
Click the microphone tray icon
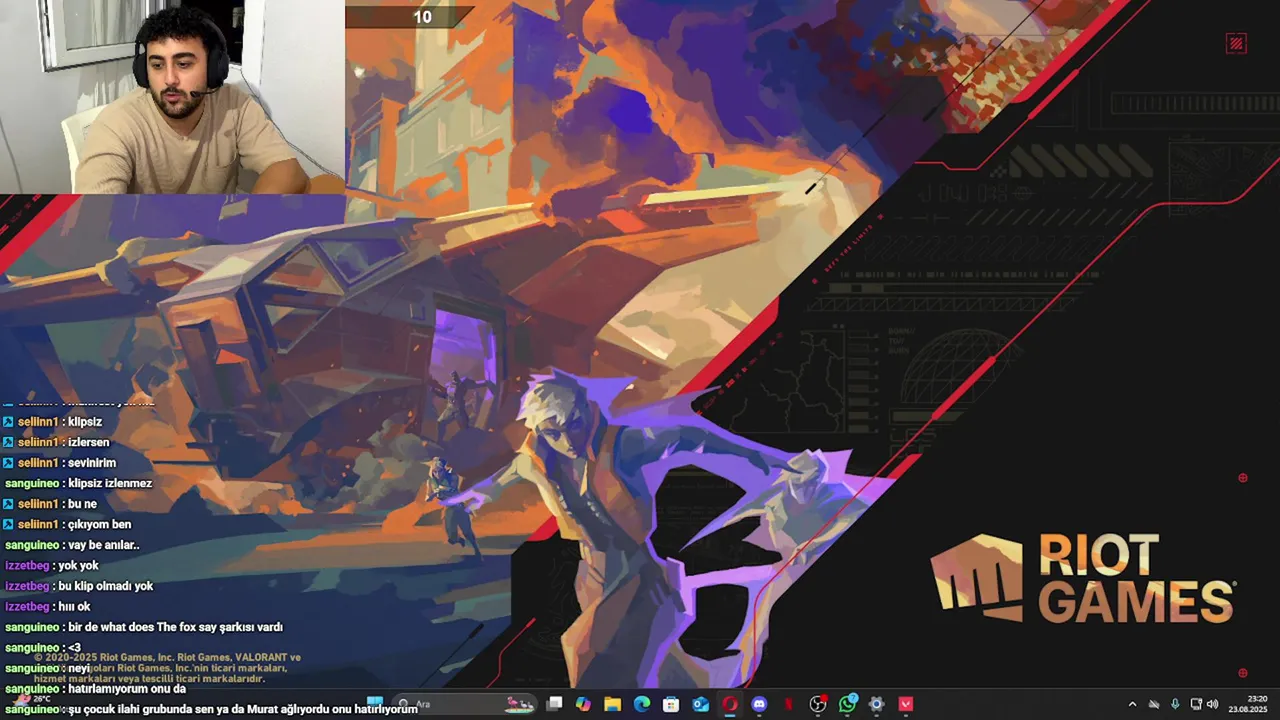click(x=1175, y=704)
